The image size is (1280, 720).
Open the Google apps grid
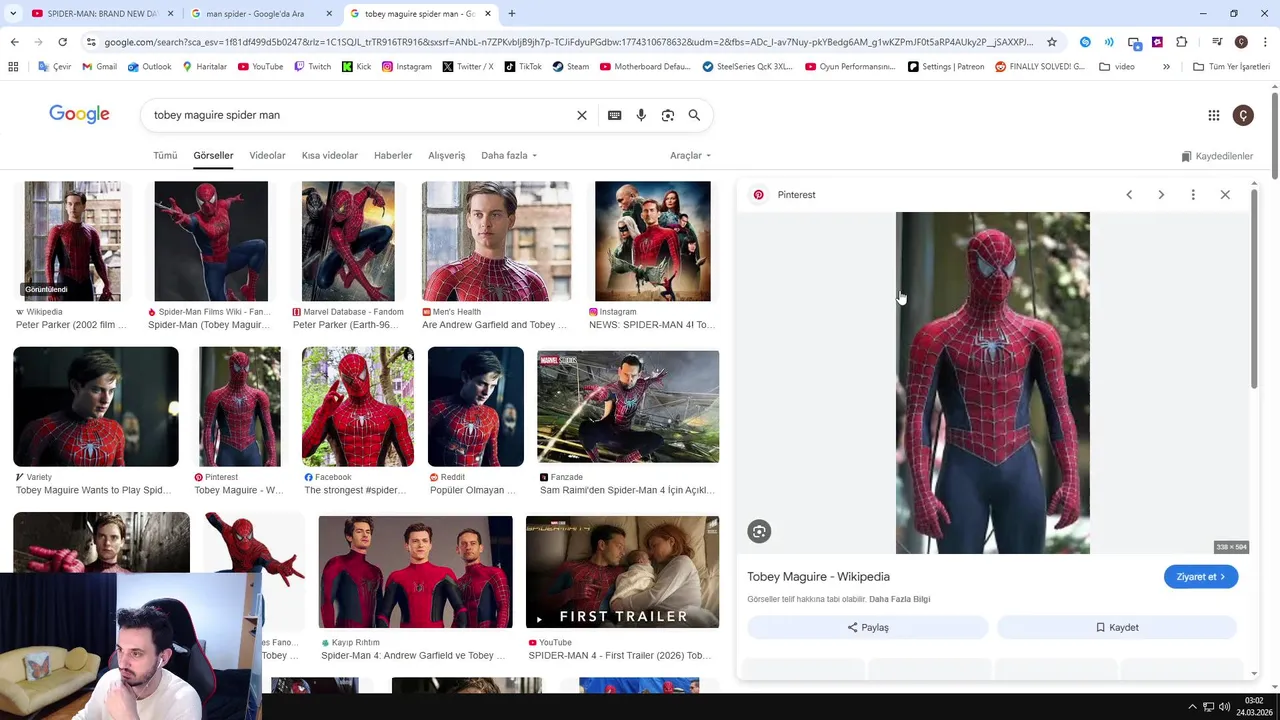coord(1214,115)
